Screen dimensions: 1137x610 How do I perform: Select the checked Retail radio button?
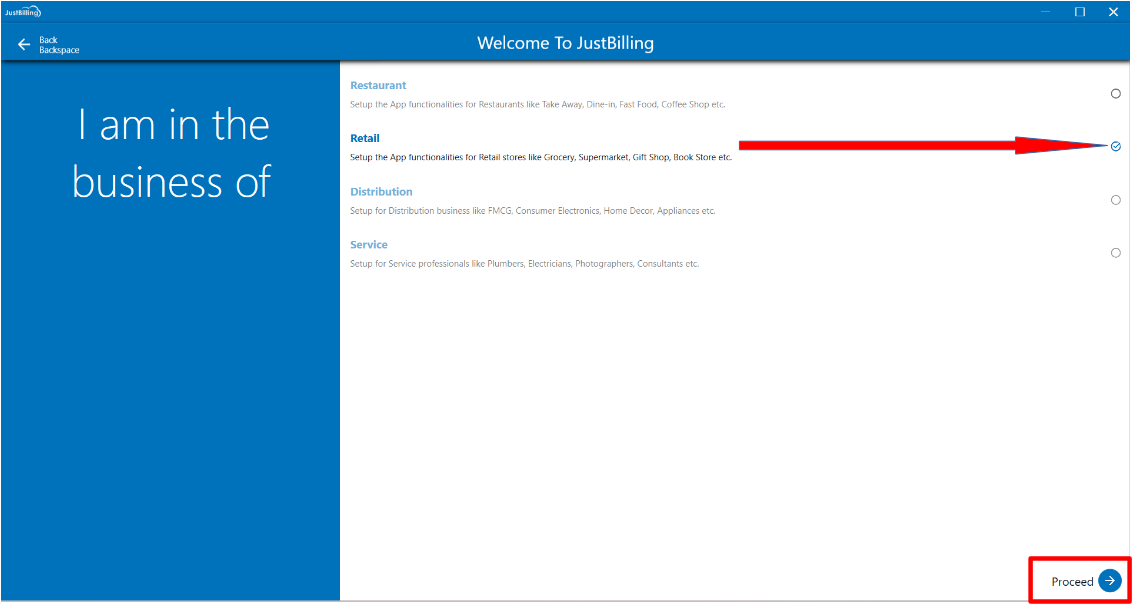pyautogui.click(x=1116, y=146)
